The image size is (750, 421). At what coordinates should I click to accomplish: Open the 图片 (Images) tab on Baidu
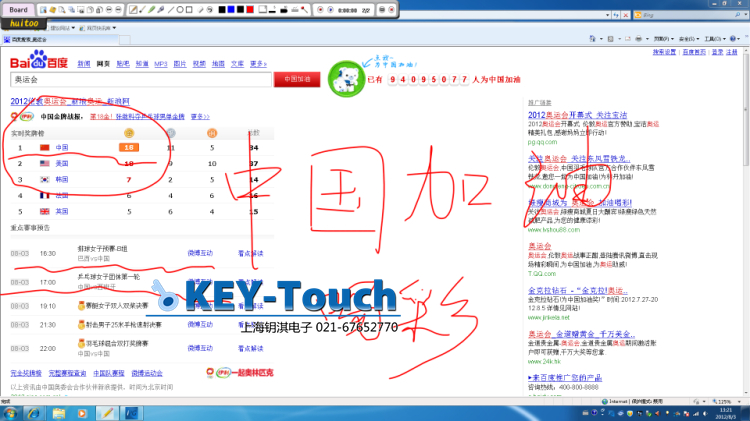coord(180,64)
